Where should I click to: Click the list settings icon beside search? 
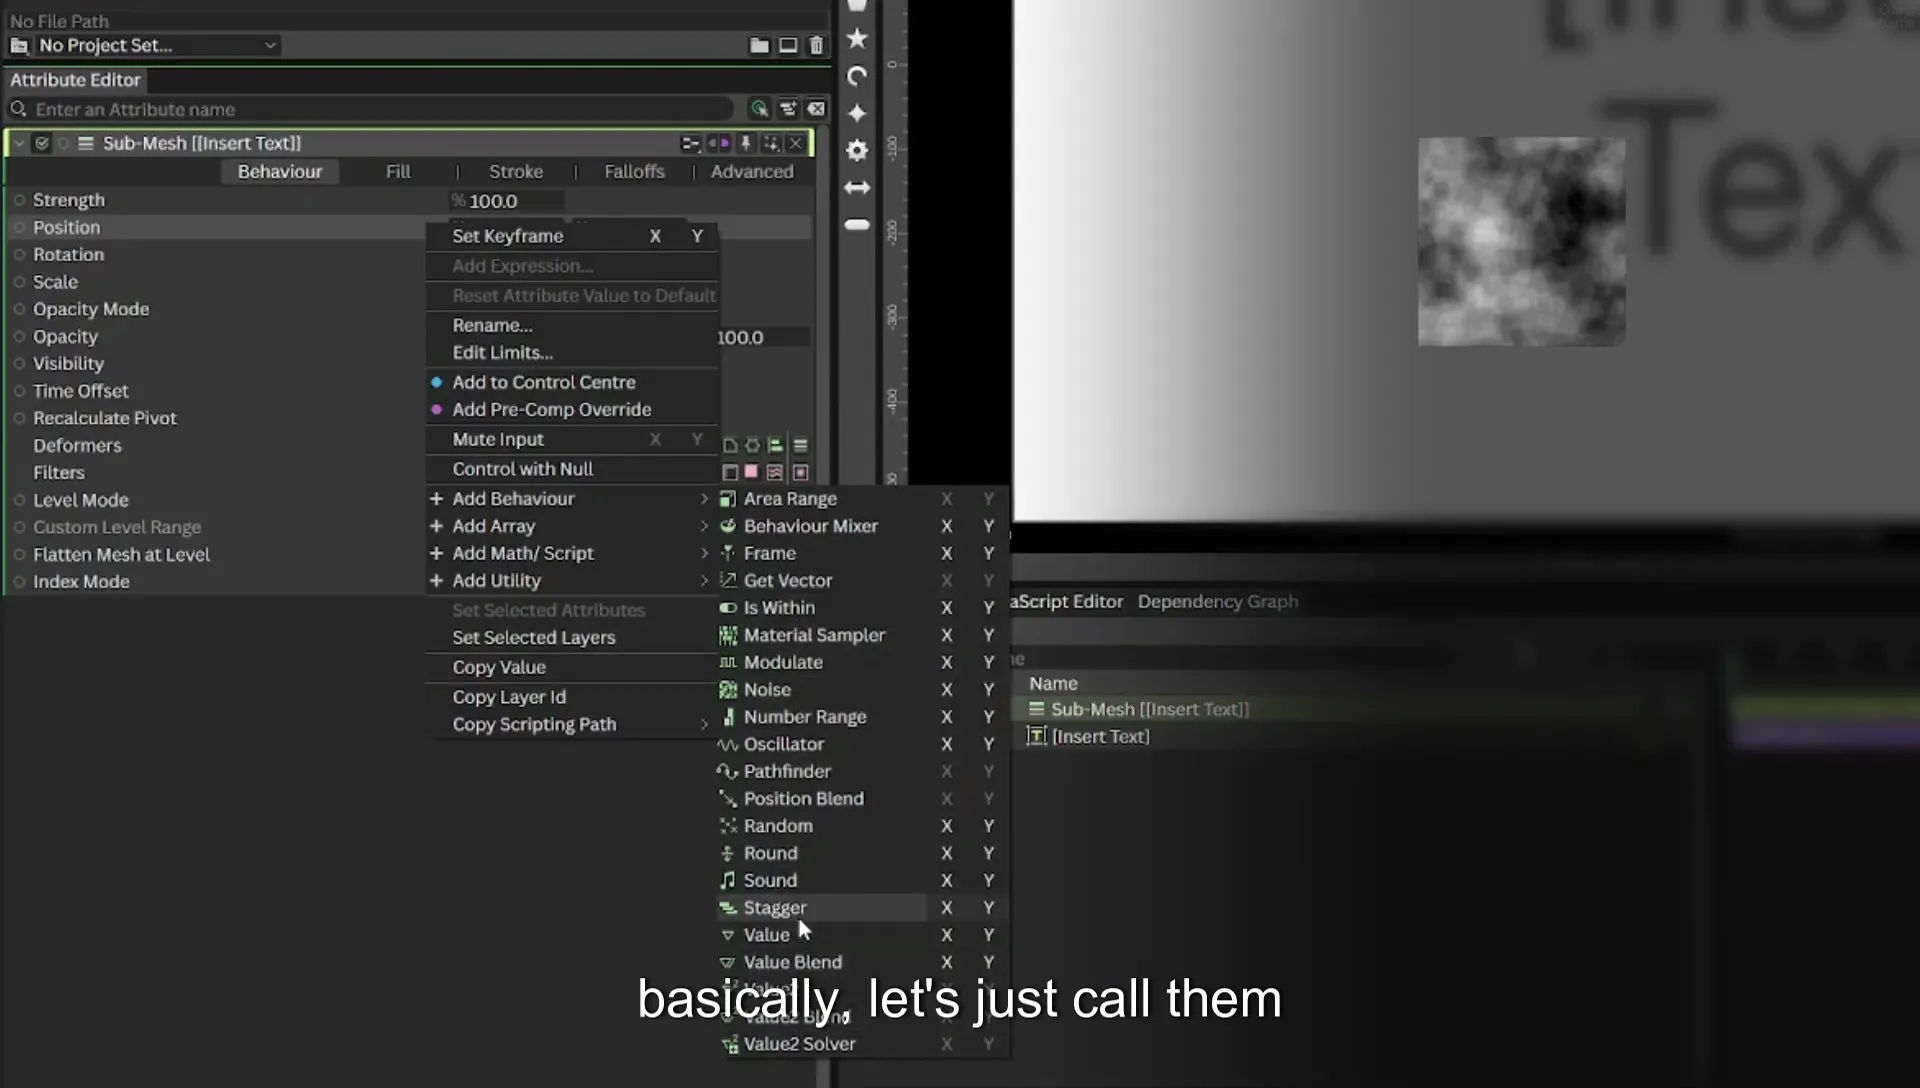pos(788,109)
